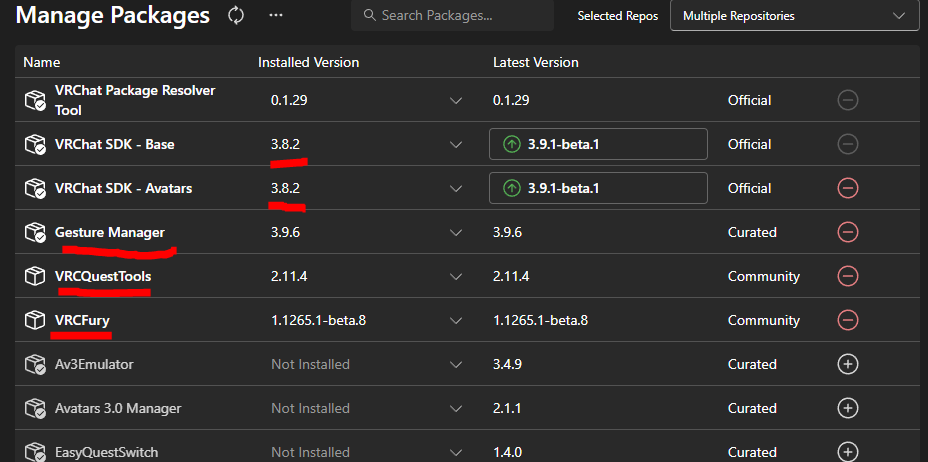This screenshot has height=462, width=928.
Task: Click Curated label in Gesture Manager row
Action: click(x=752, y=232)
